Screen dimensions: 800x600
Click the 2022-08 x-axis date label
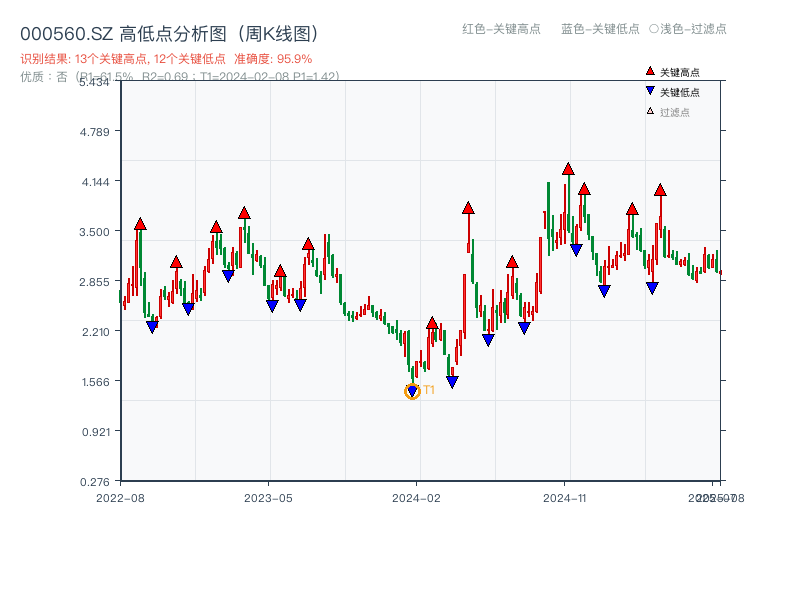point(120,498)
